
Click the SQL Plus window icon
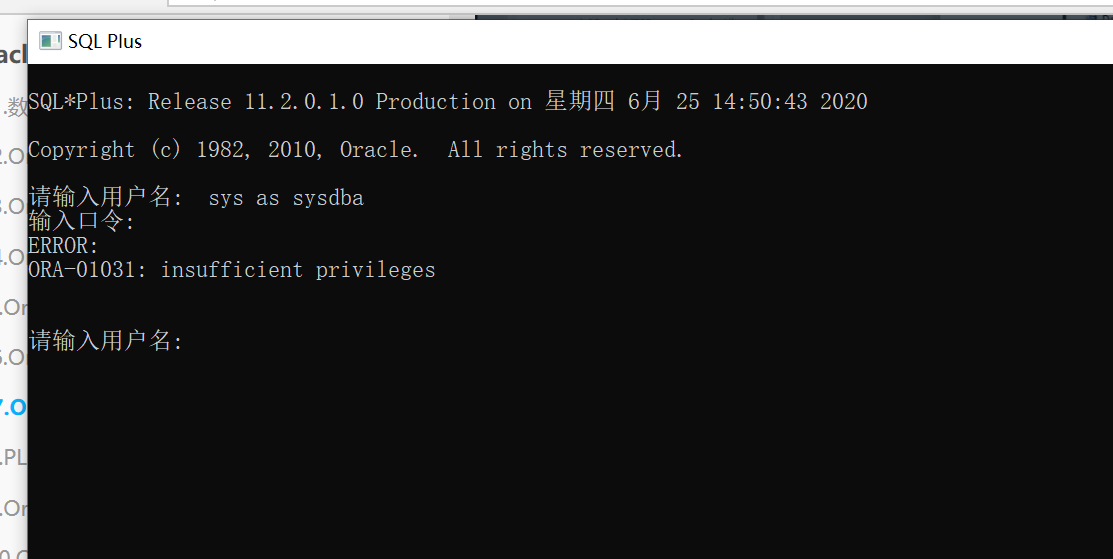click(x=50, y=41)
